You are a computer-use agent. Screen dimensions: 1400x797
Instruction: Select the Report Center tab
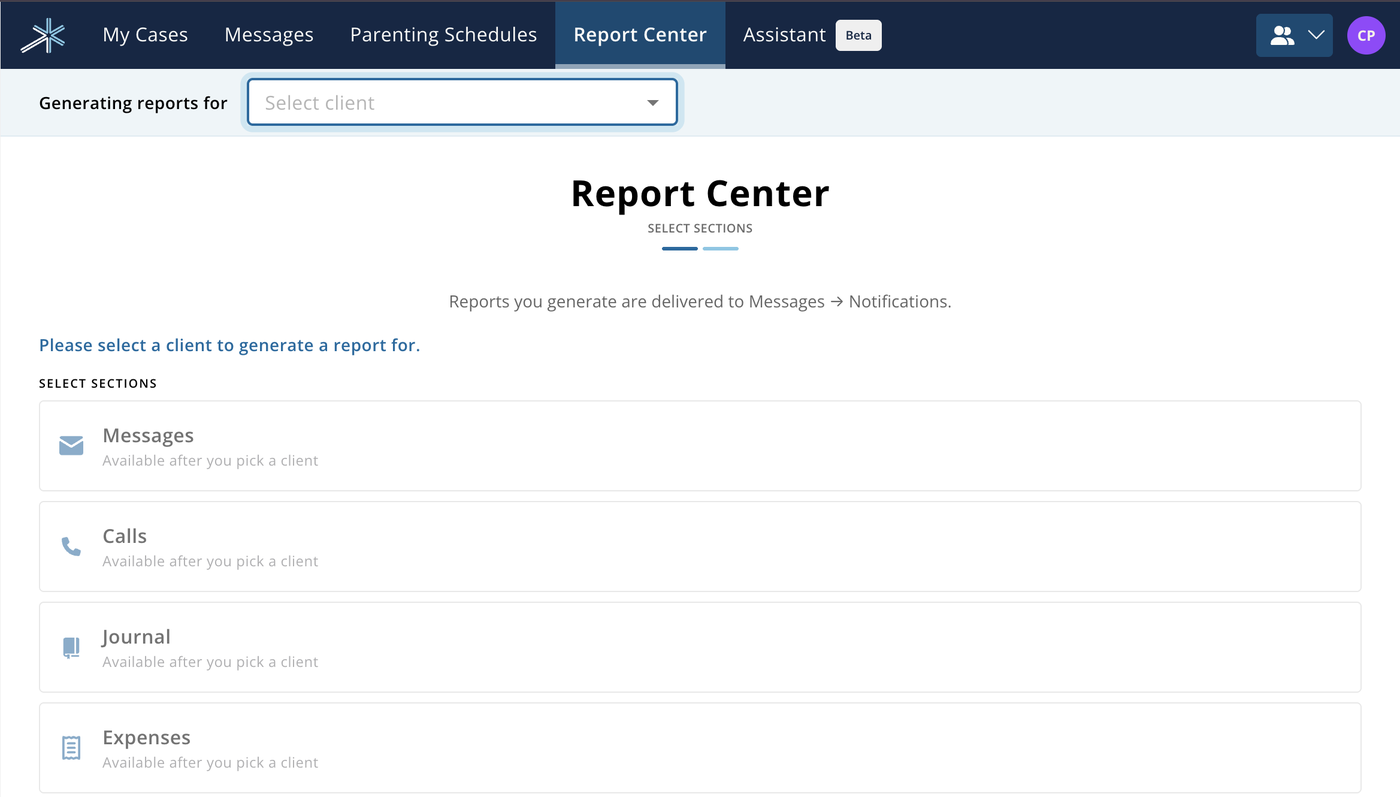[x=640, y=35]
